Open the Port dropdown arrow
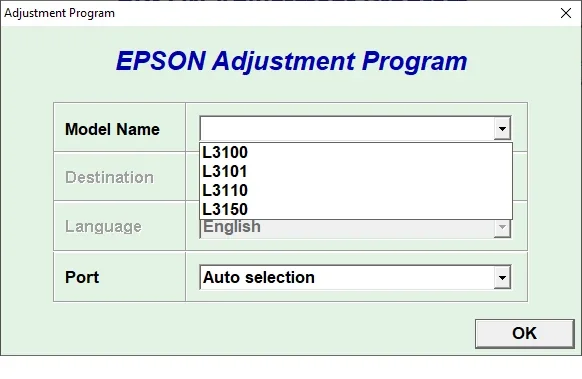 [x=502, y=278]
